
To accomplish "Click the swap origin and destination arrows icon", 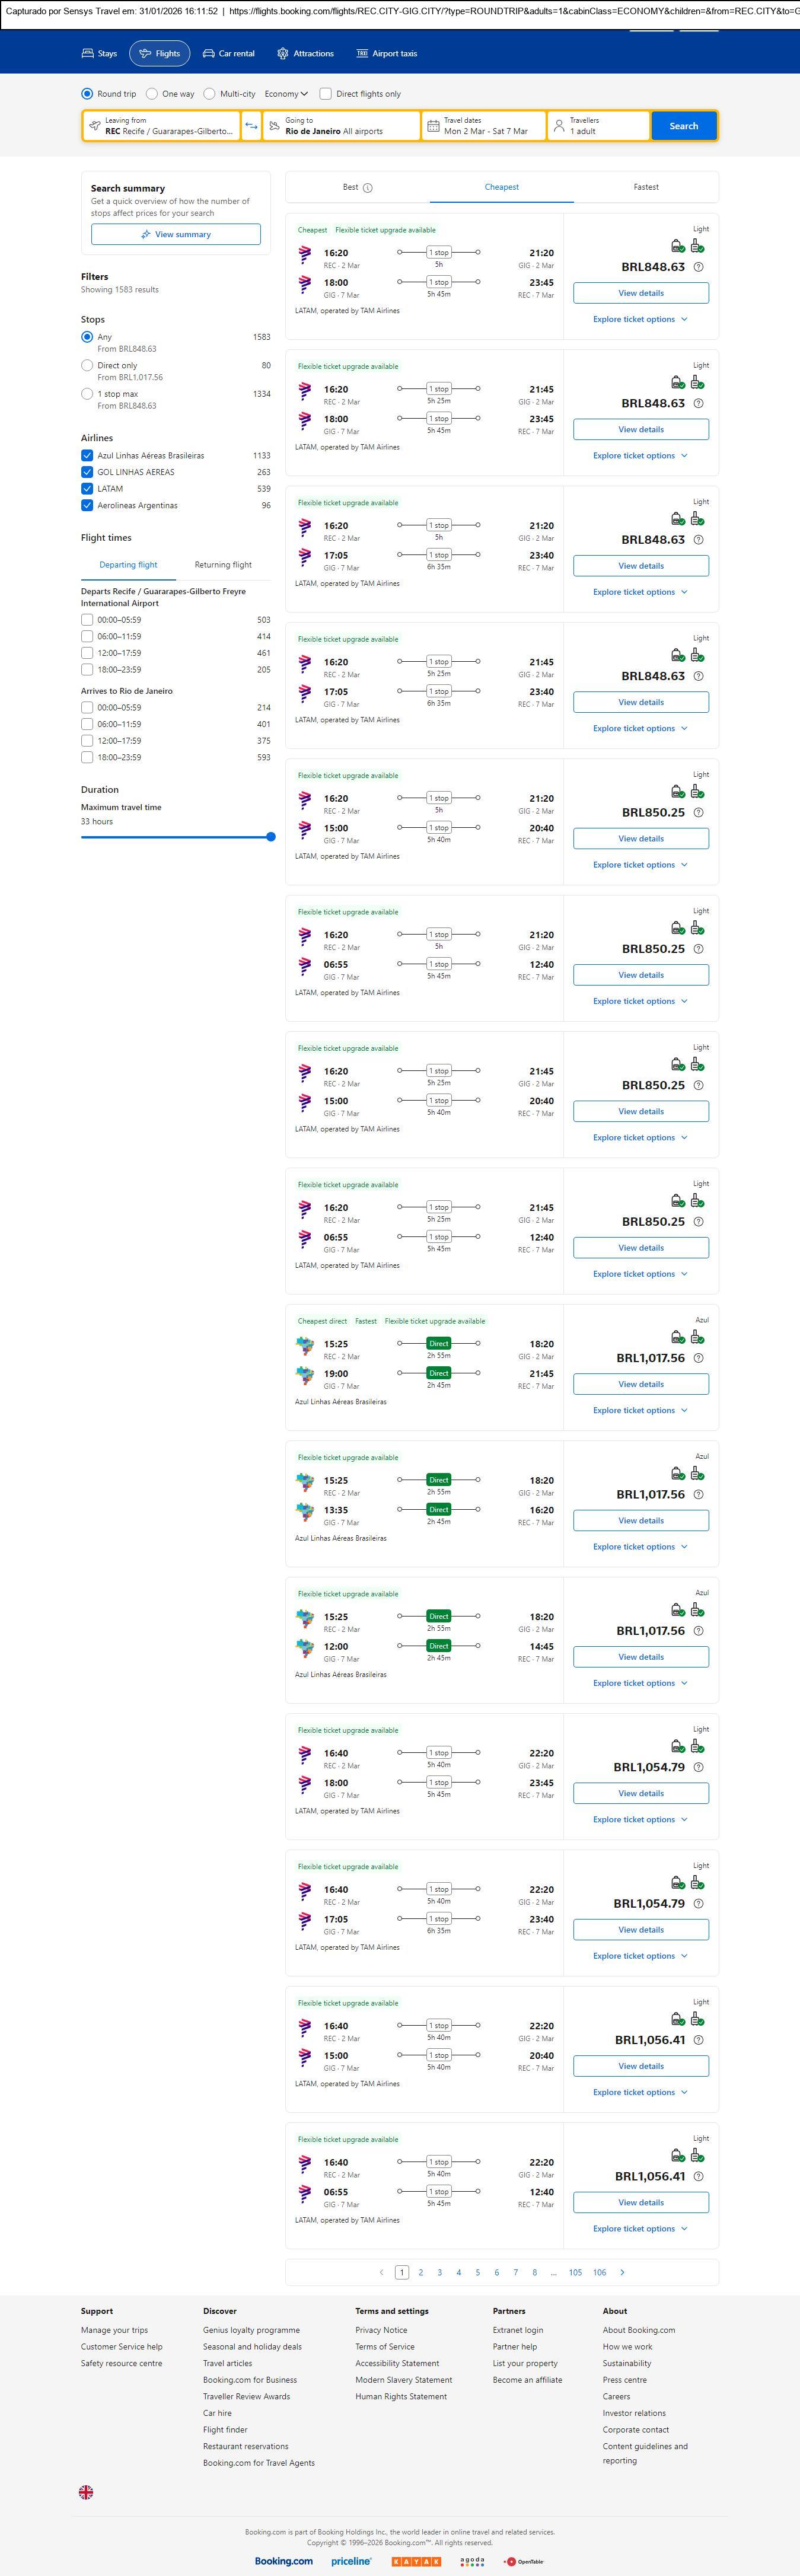I will [x=251, y=126].
